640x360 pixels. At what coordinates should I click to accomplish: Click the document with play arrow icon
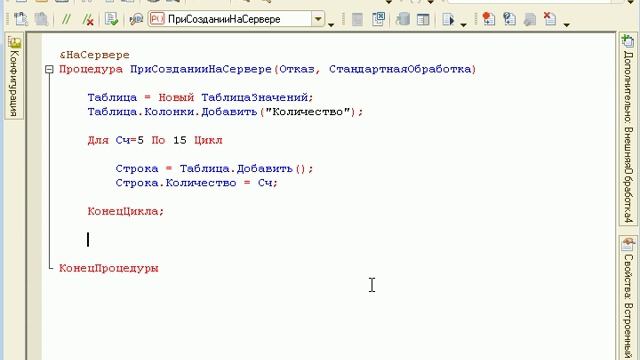(x=448, y=19)
